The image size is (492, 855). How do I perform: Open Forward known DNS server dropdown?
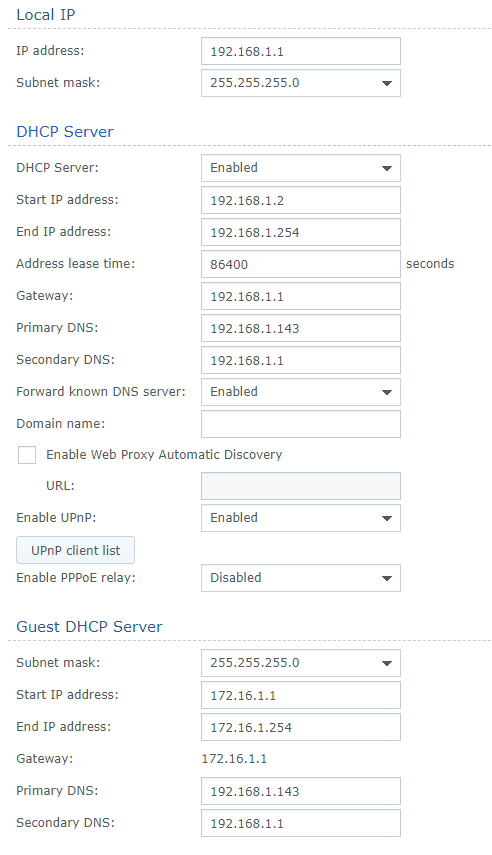(301, 392)
